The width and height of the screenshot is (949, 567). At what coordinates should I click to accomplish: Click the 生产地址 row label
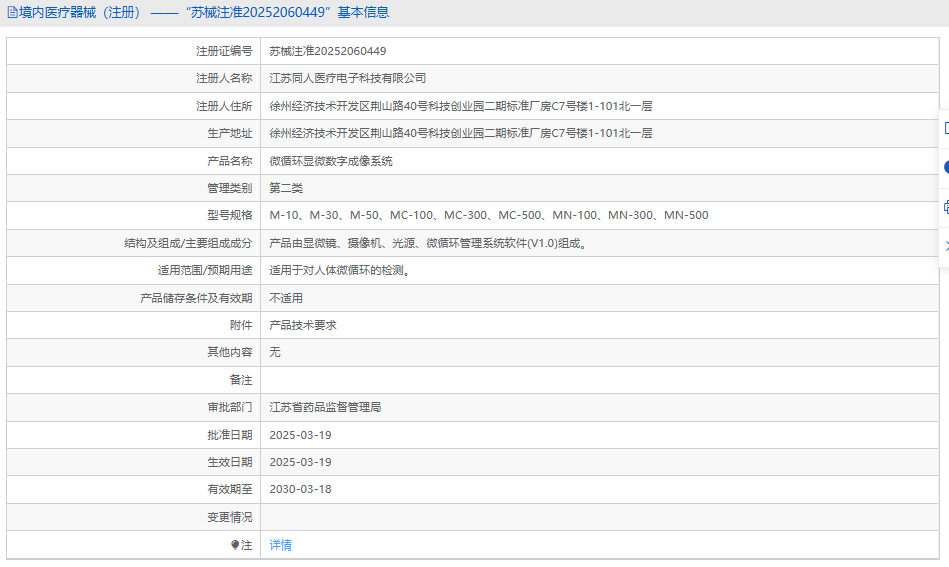click(230, 133)
